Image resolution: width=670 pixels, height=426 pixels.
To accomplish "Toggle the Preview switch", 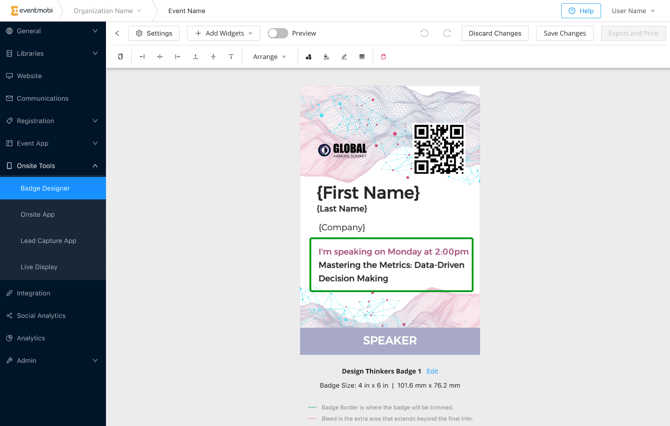I will pos(278,33).
